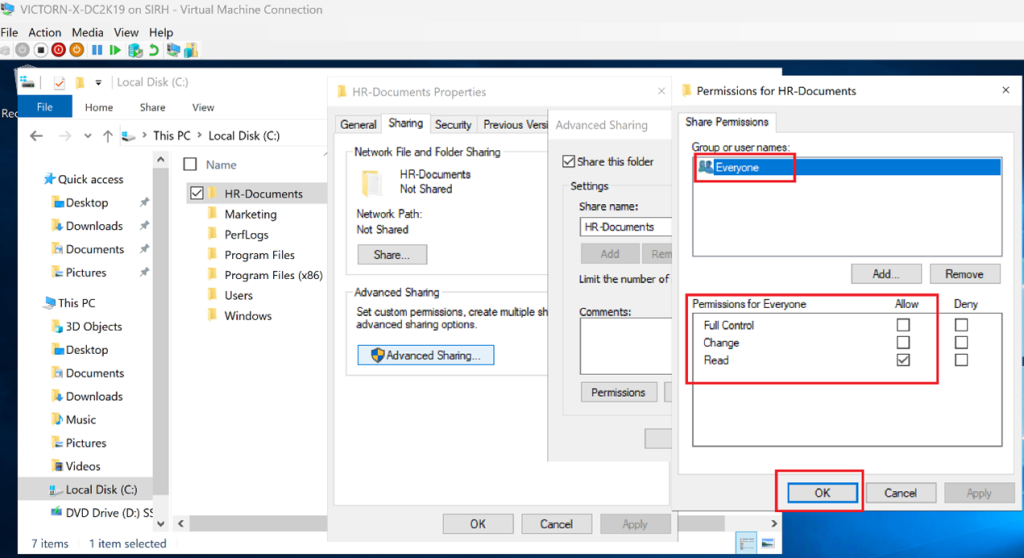This screenshot has width=1024, height=558.
Task: Click the orange Save state toolbar icon
Action: click(x=77, y=49)
